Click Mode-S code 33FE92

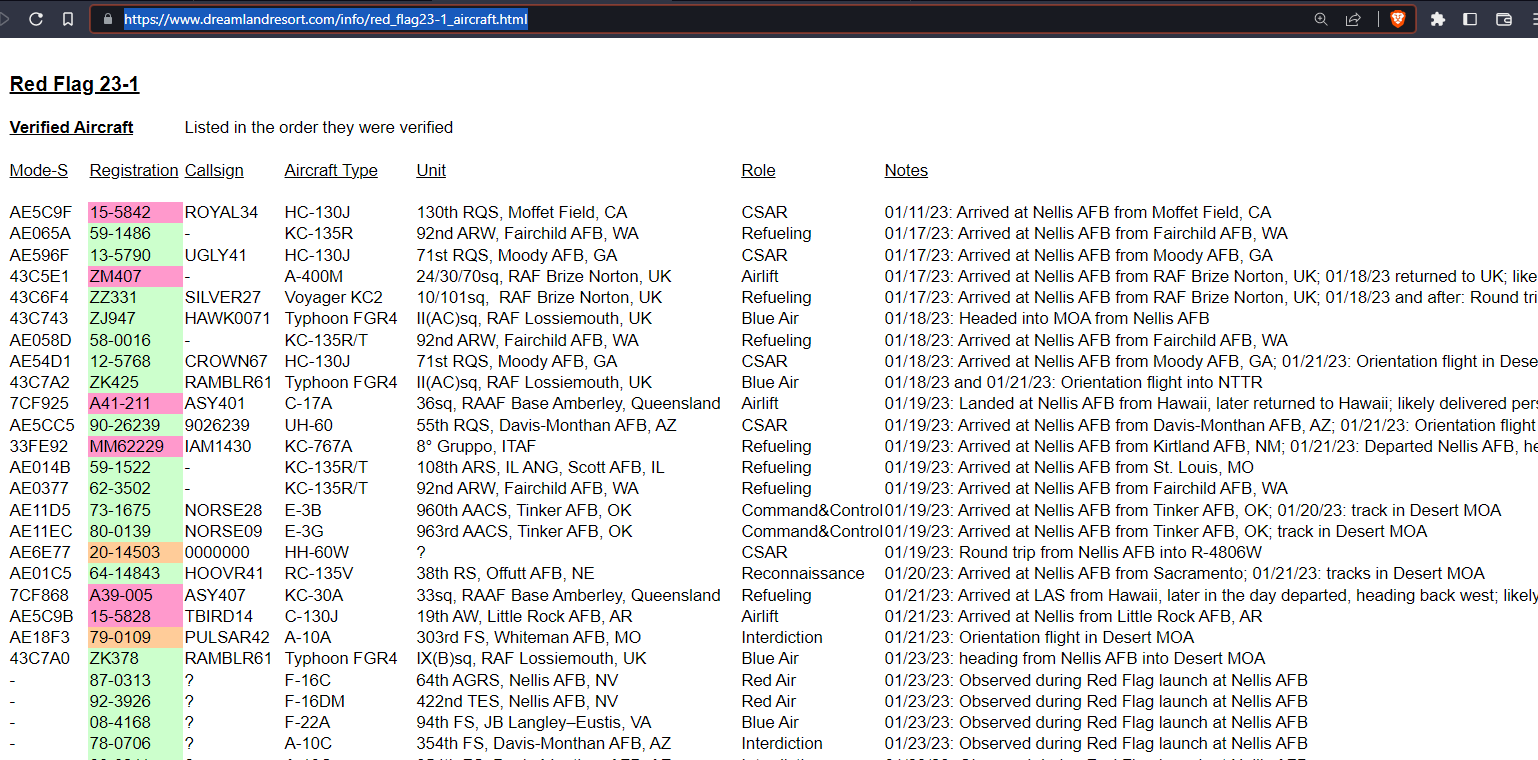39,446
